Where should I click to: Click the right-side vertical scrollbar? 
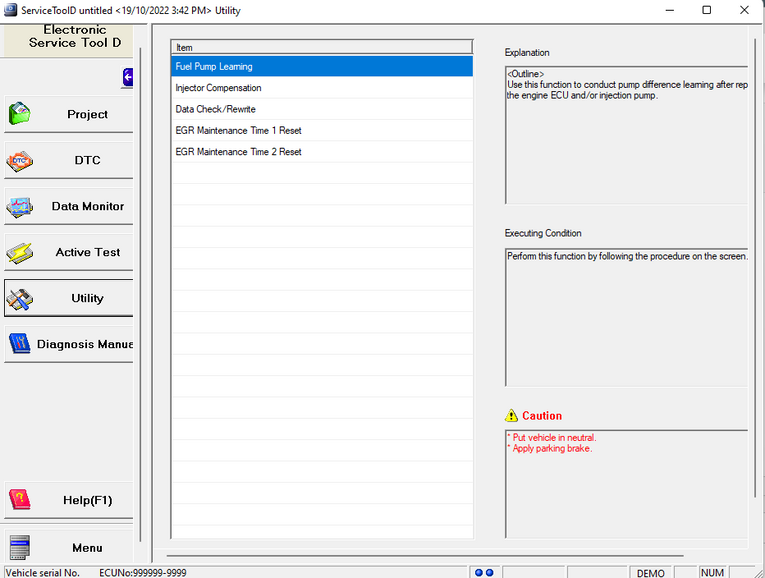point(756,268)
